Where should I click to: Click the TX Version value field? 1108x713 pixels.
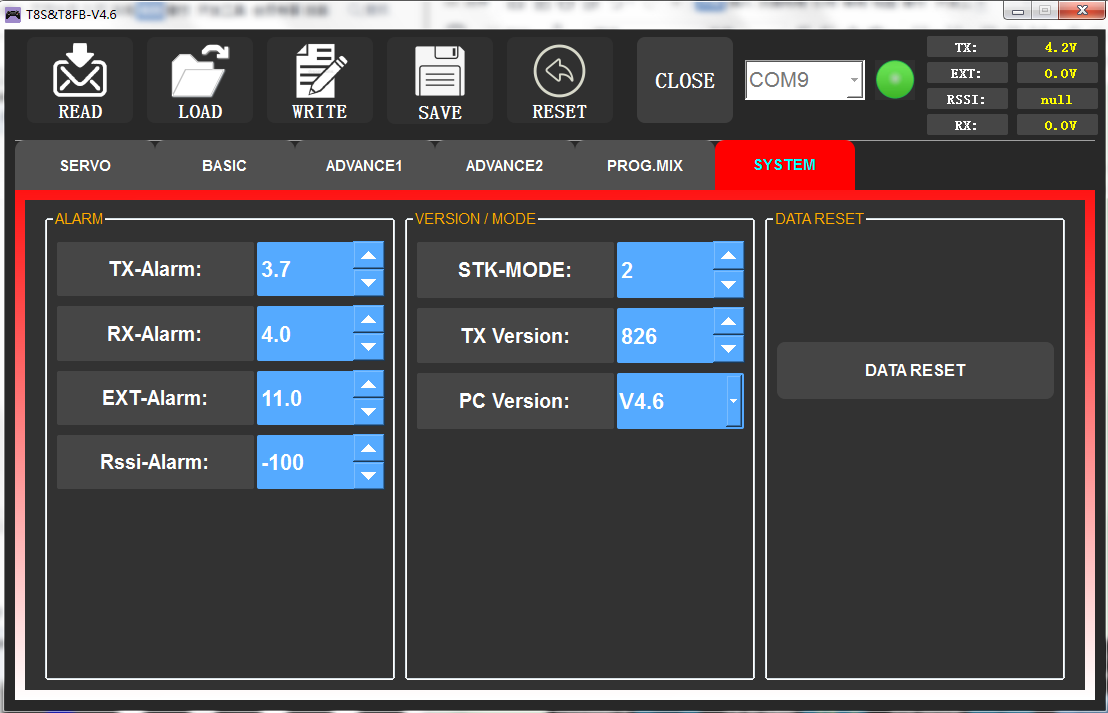coord(664,336)
